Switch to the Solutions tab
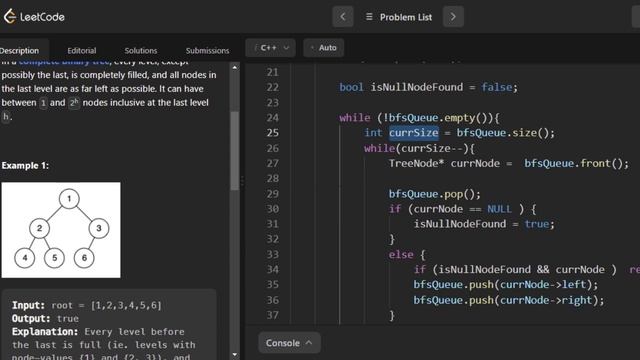 coord(141,51)
